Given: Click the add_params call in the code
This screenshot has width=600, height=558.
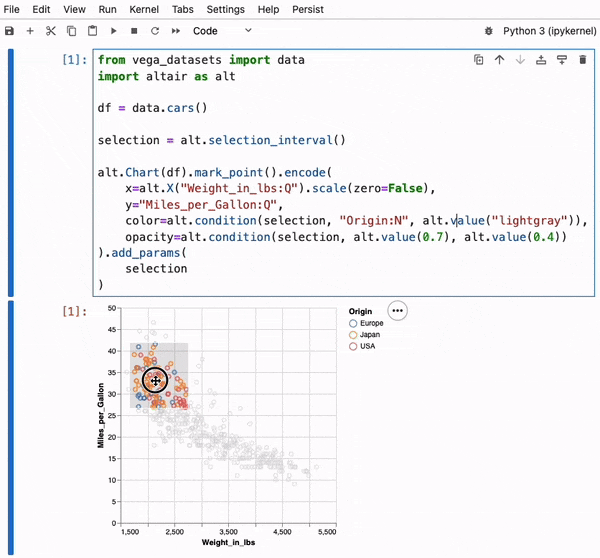Looking at the screenshot, I should click(x=146, y=253).
